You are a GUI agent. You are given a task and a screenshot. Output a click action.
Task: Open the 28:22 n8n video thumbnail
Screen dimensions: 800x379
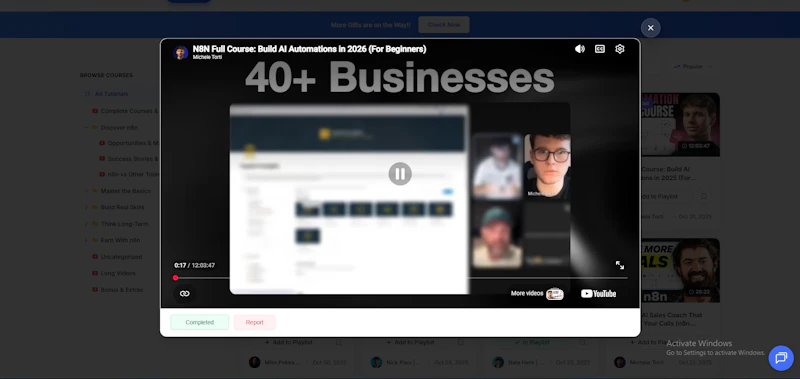680,270
